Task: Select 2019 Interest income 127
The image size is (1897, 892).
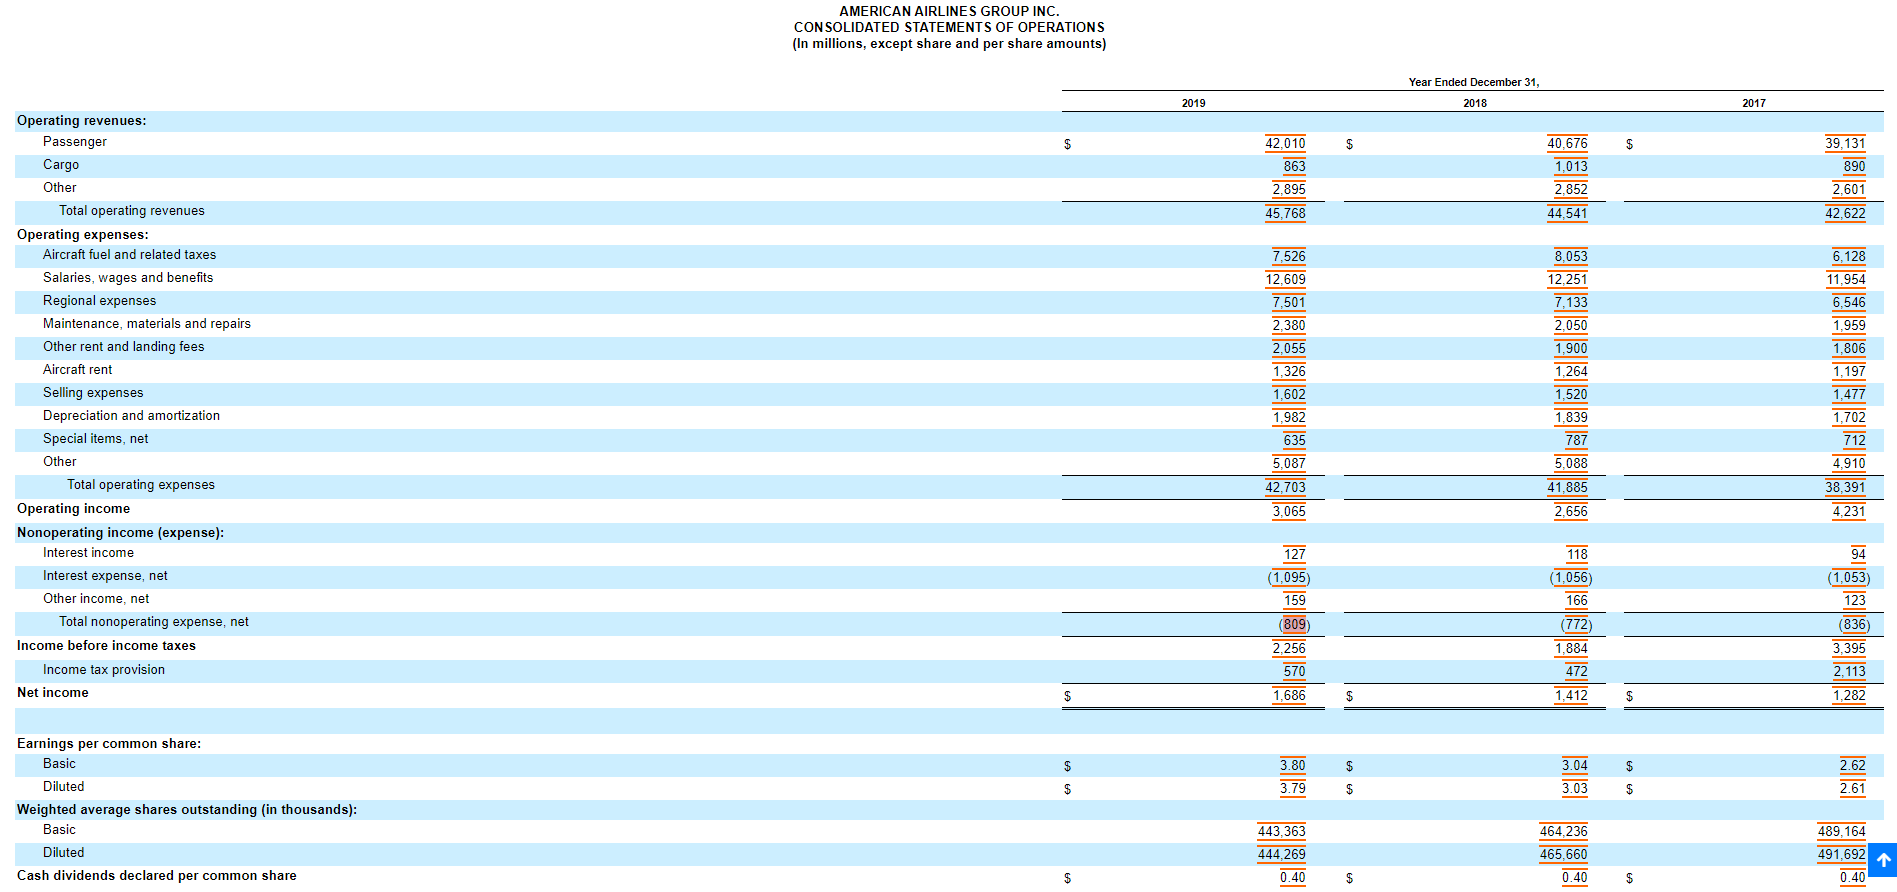Action: (1294, 555)
